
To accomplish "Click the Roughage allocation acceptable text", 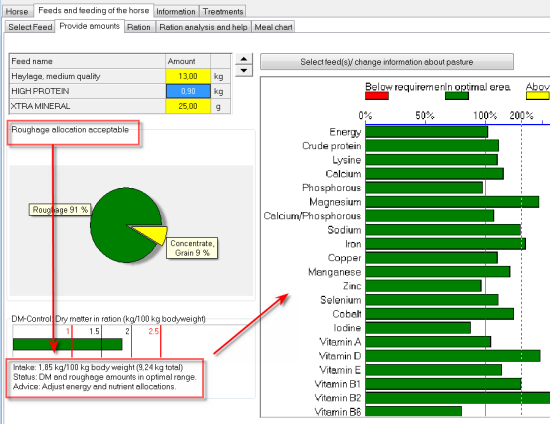I will coord(70,129).
